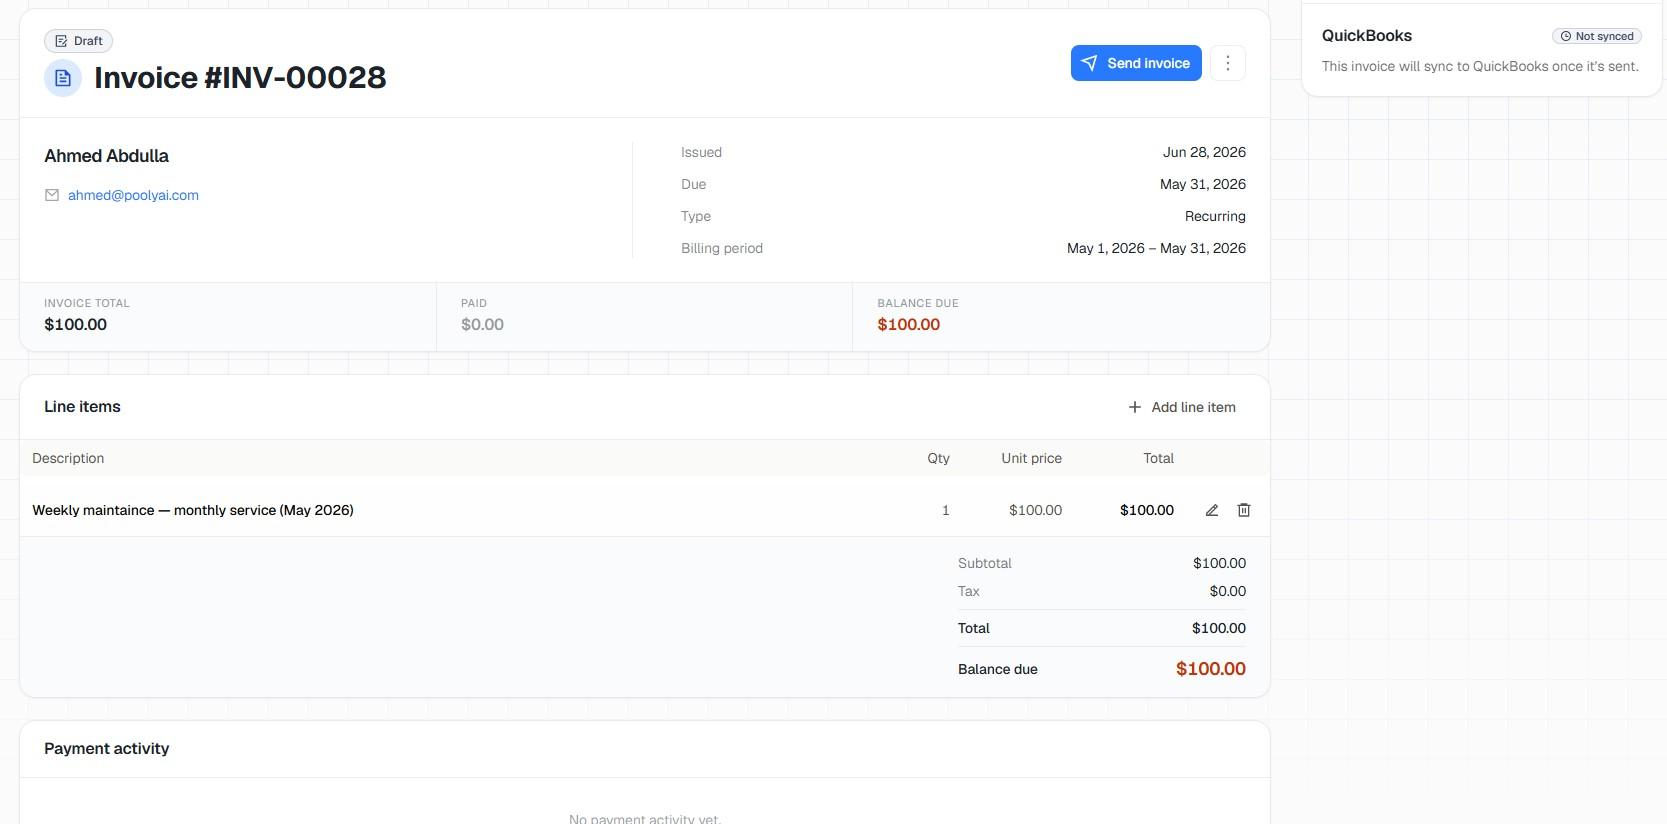Click the QuickBooks panel heading
Screen dimensions: 1667x824
pos(1366,36)
